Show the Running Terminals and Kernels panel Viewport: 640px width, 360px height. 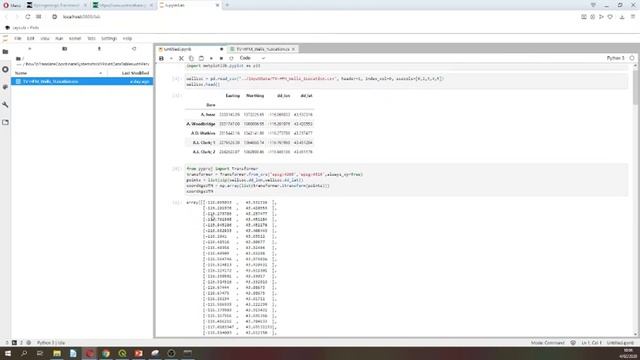pos(5,69)
